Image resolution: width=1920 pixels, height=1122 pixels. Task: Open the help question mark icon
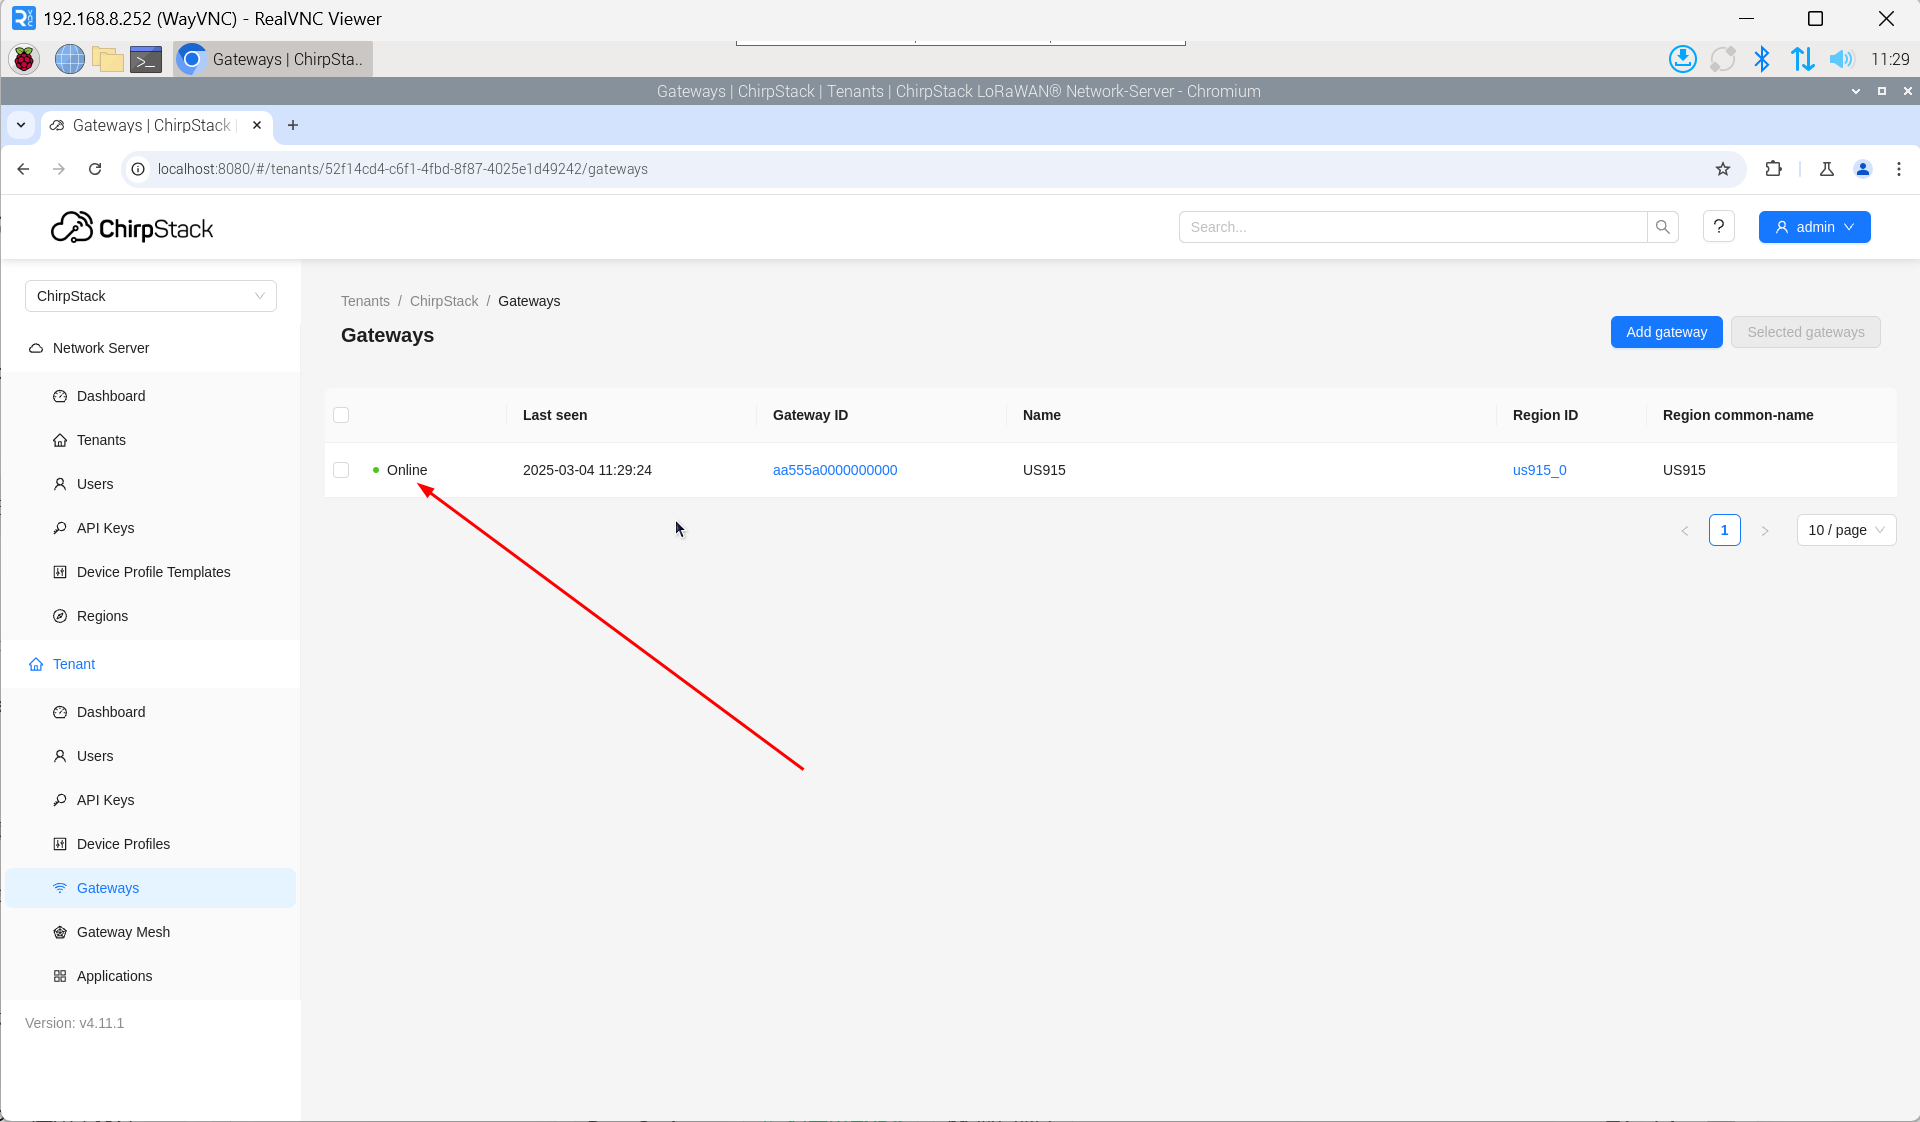[1718, 227]
